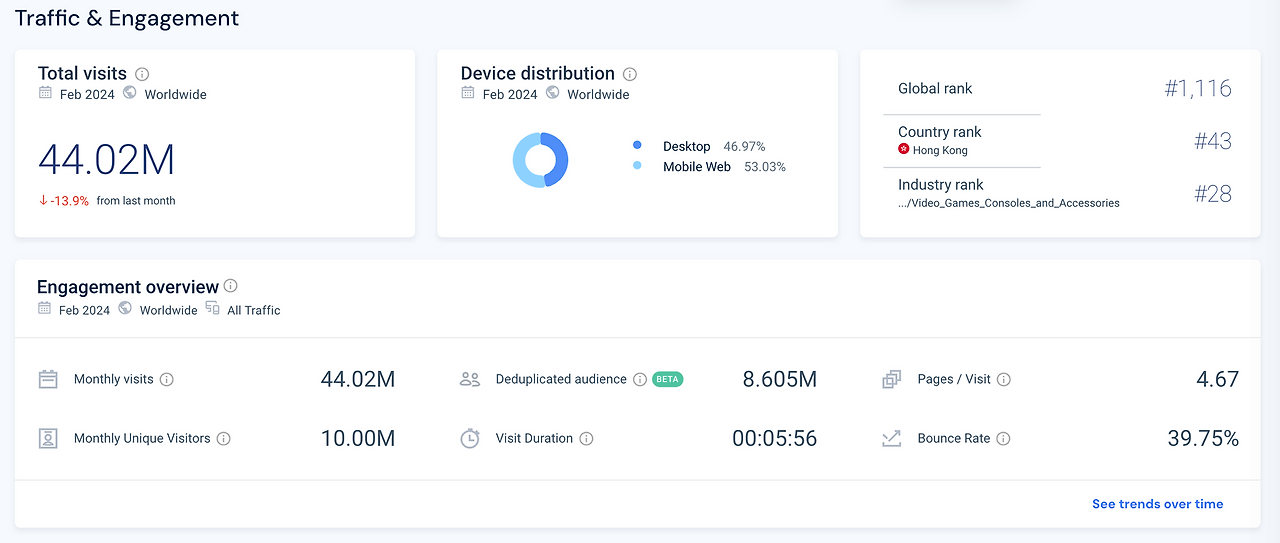This screenshot has height=543, width=1280.
Task: Click Global rank value #1,116
Action: tap(1198, 88)
